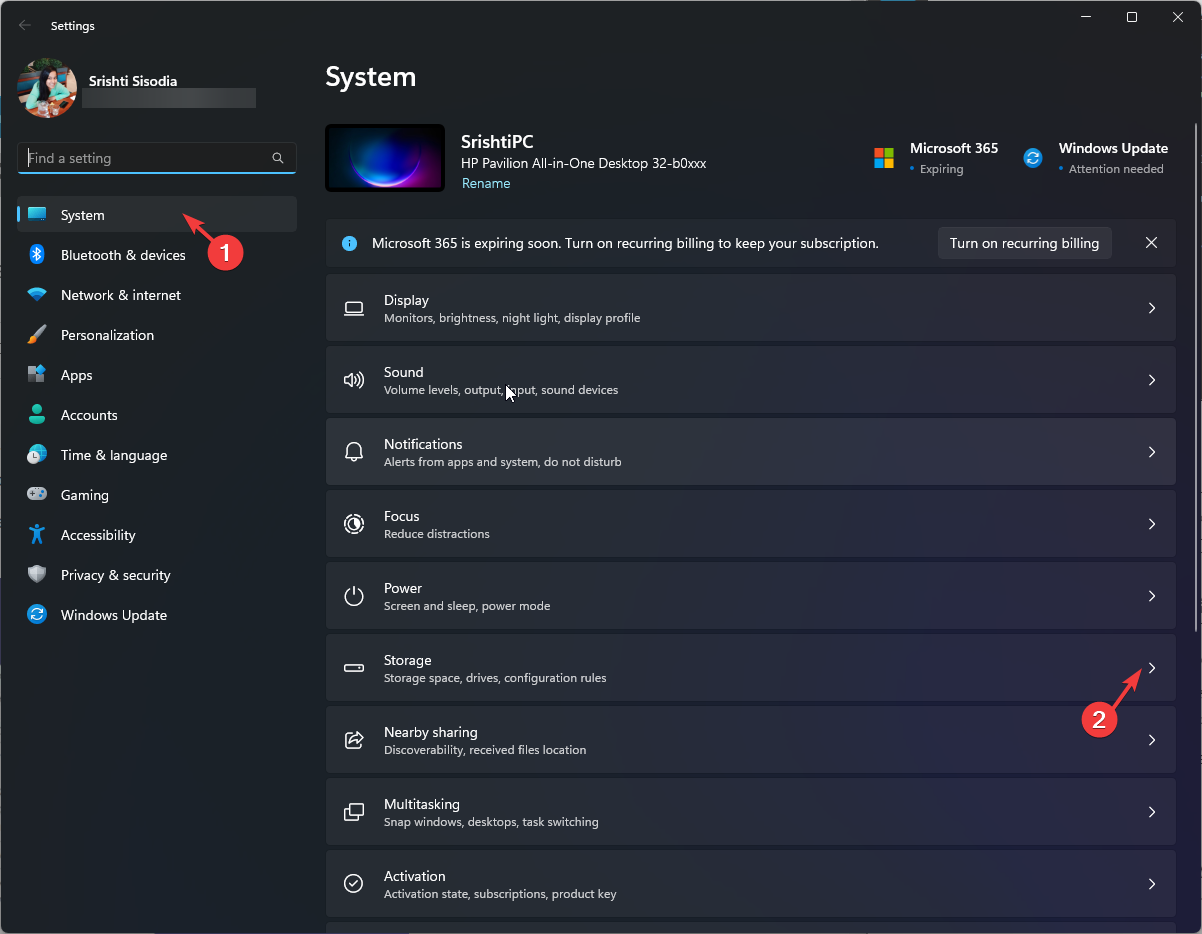Expand the Storage settings chevron
The height and width of the screenshot is (934, 1202).
click(x=1151, y=668)
